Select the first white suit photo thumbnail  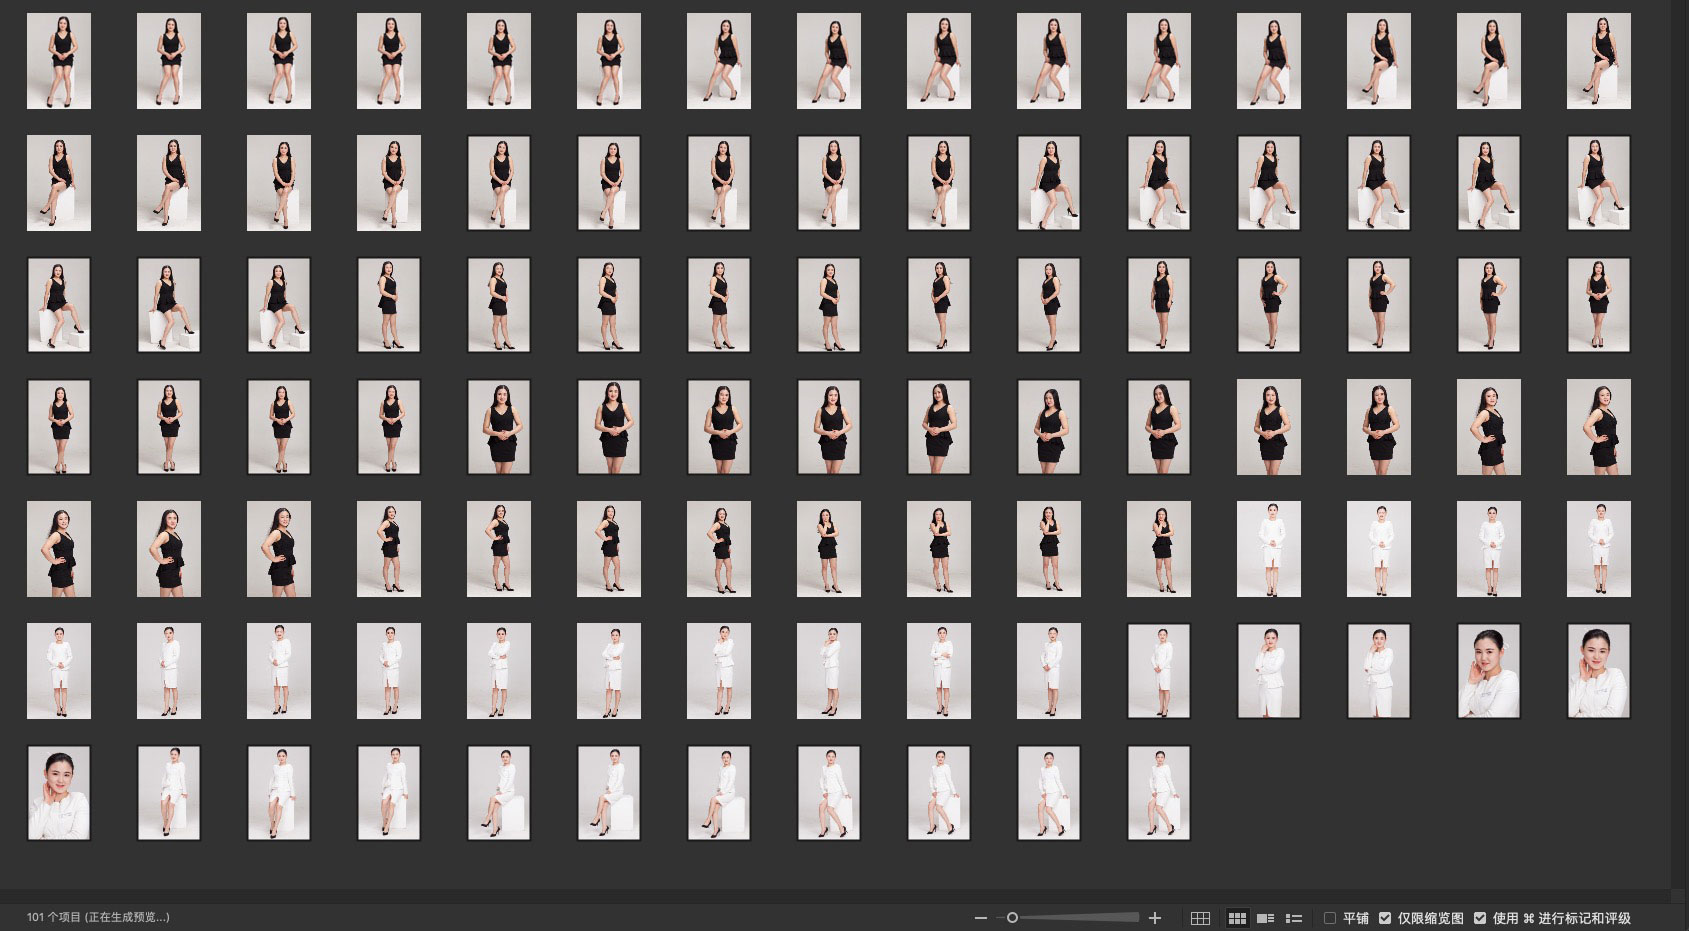1269,549
